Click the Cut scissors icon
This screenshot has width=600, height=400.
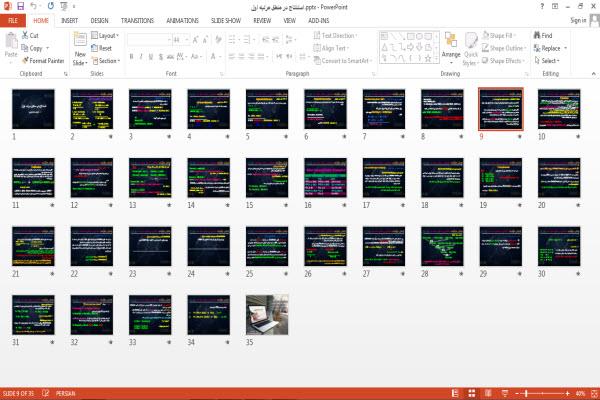point(25,35)
